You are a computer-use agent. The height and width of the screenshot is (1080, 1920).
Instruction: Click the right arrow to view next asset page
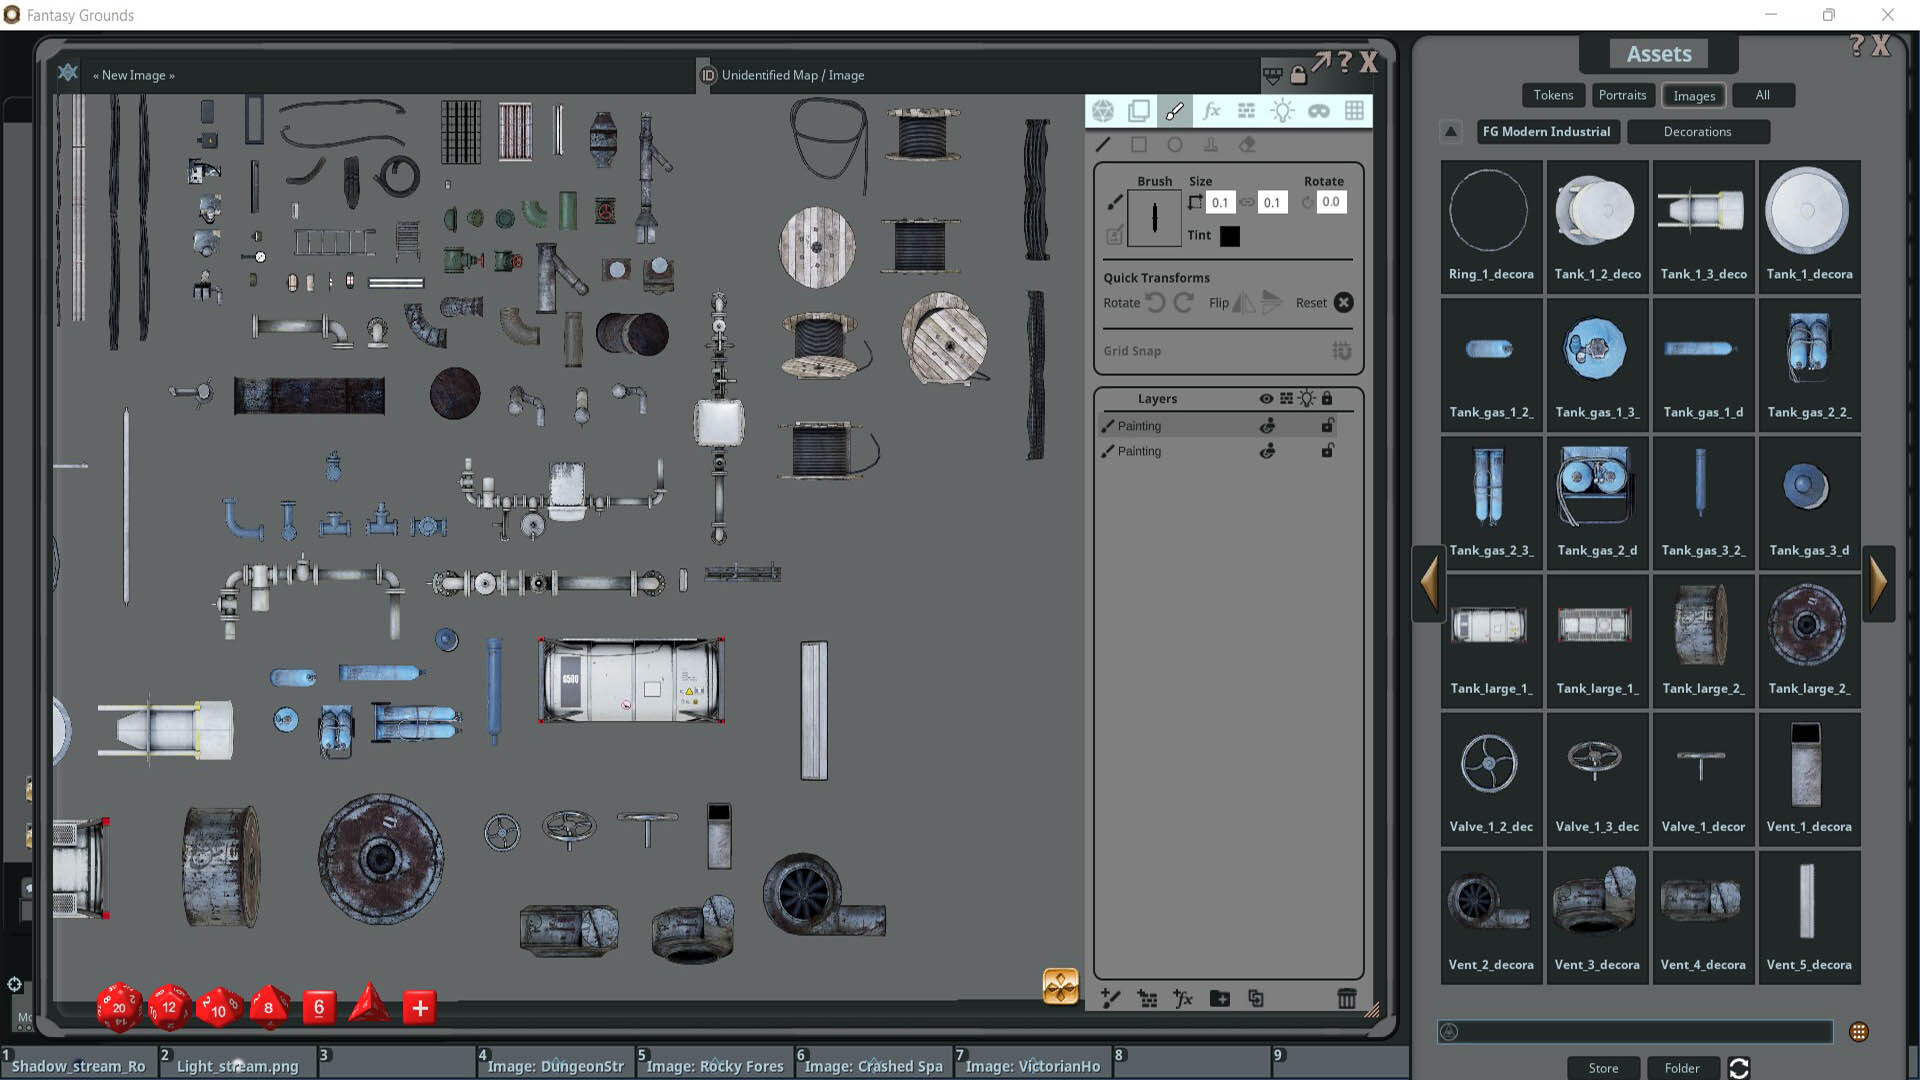[x=1879, y=583]
